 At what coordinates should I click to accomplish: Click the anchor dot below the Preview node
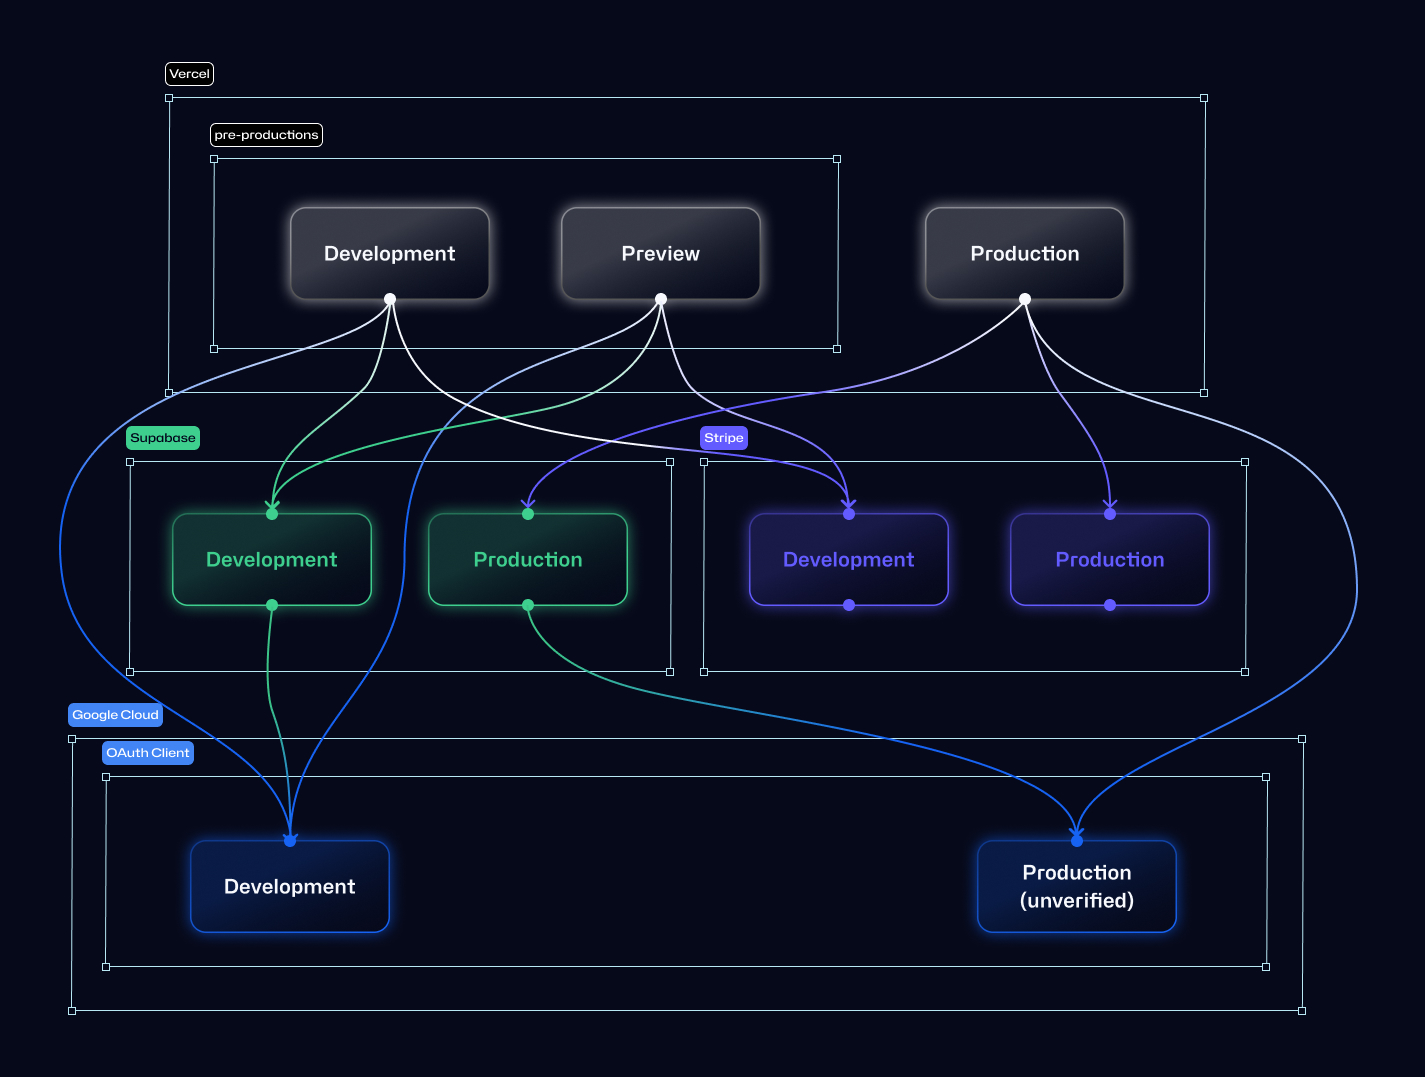tap(660, 298)
